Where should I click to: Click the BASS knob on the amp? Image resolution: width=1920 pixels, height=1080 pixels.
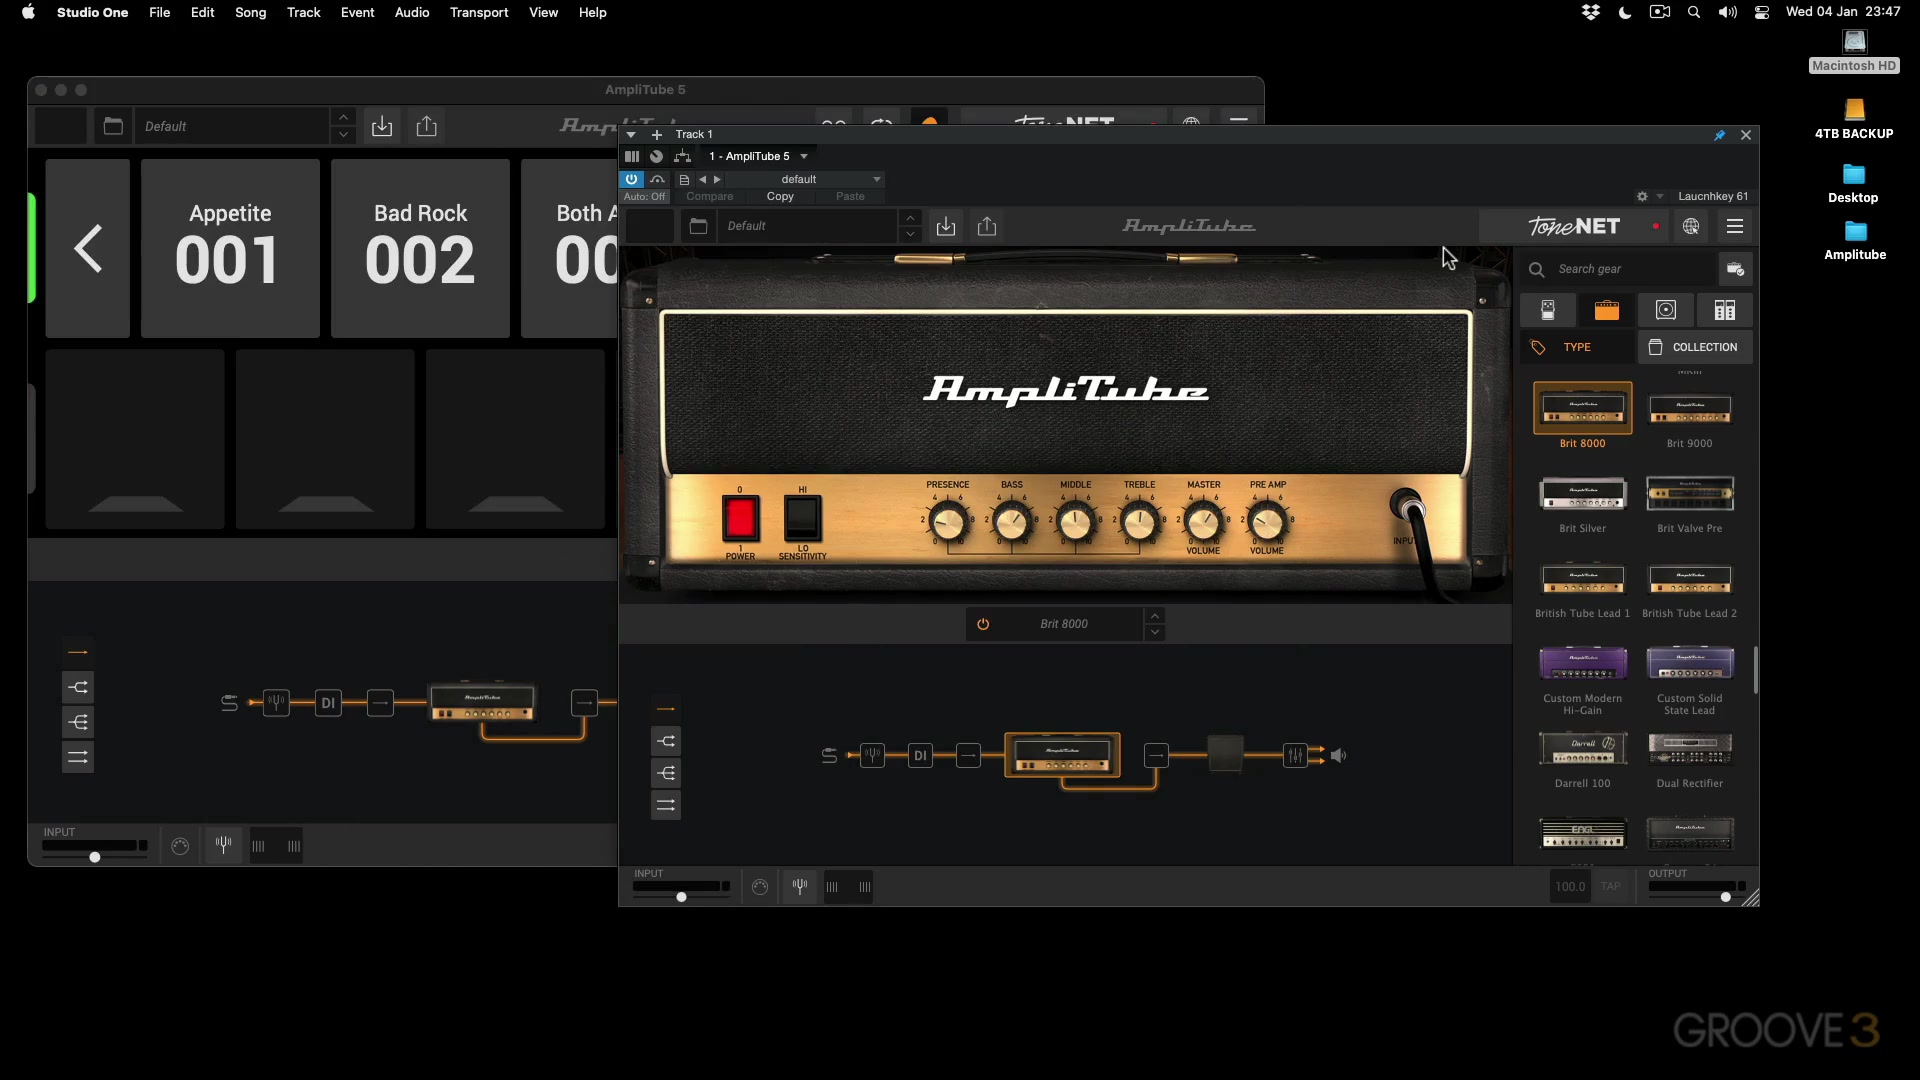coord(1012,522)
